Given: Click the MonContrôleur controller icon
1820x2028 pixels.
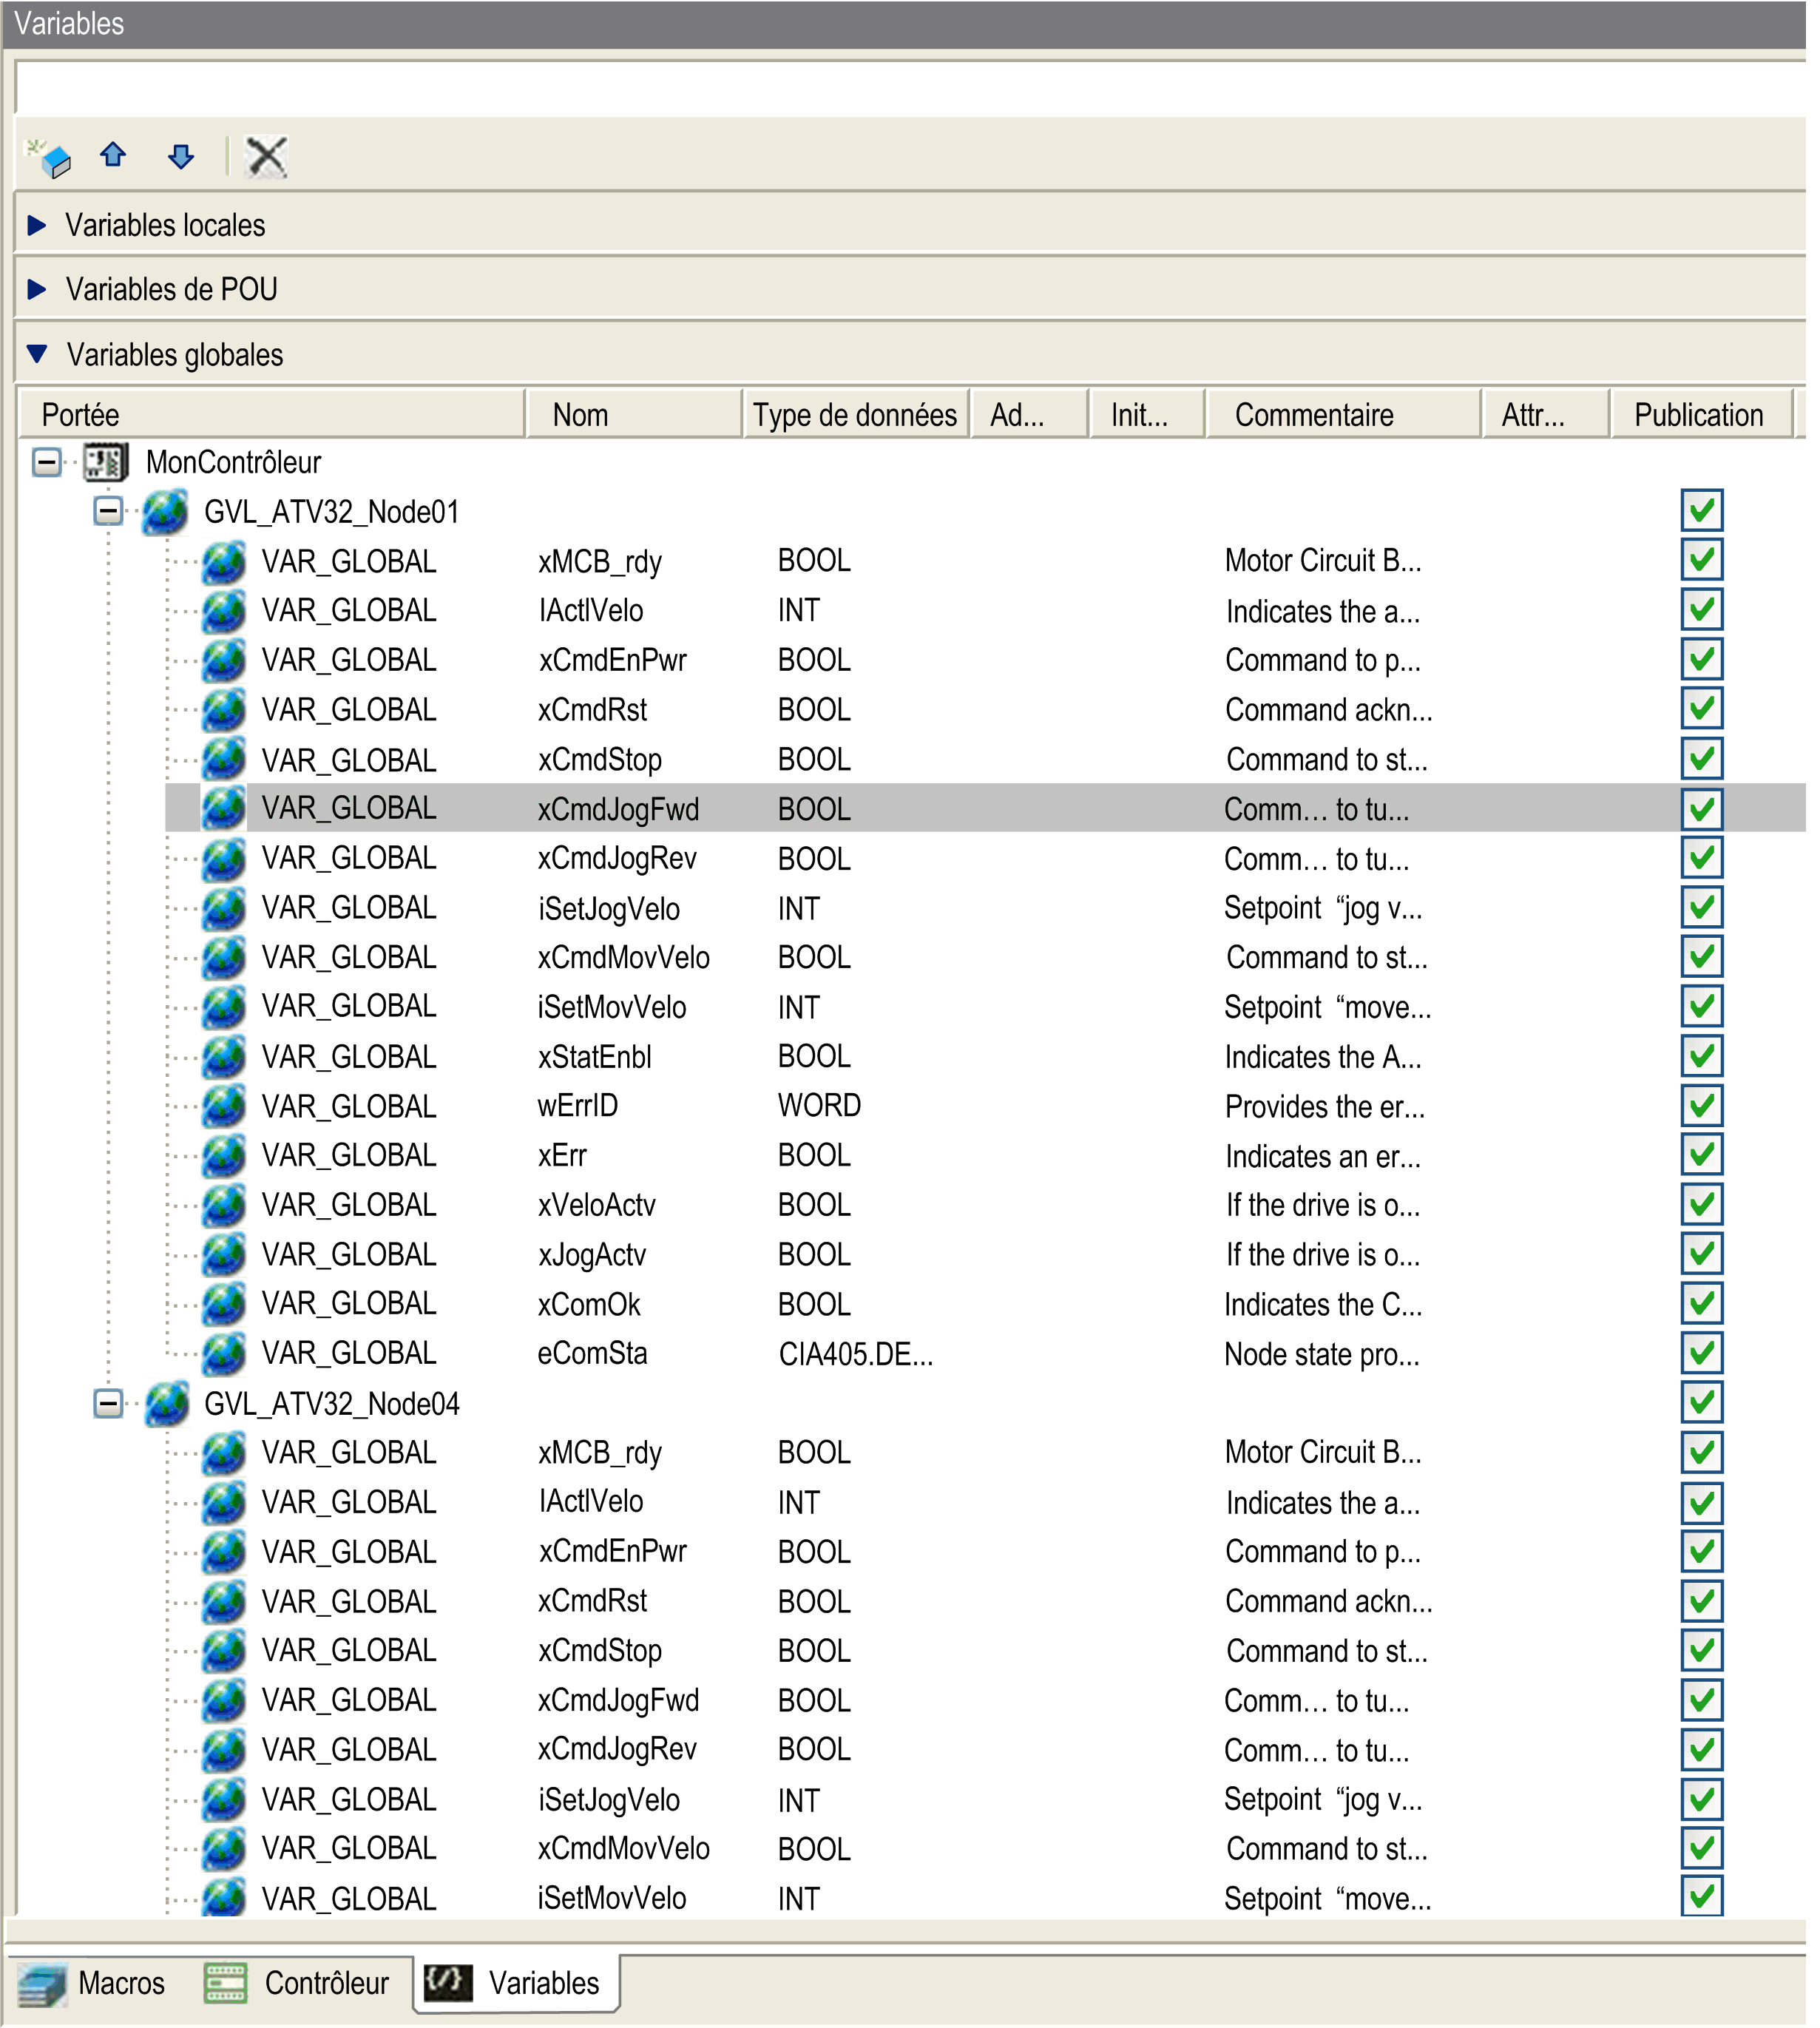Looking at the screenshot, I should click(106, 462).
